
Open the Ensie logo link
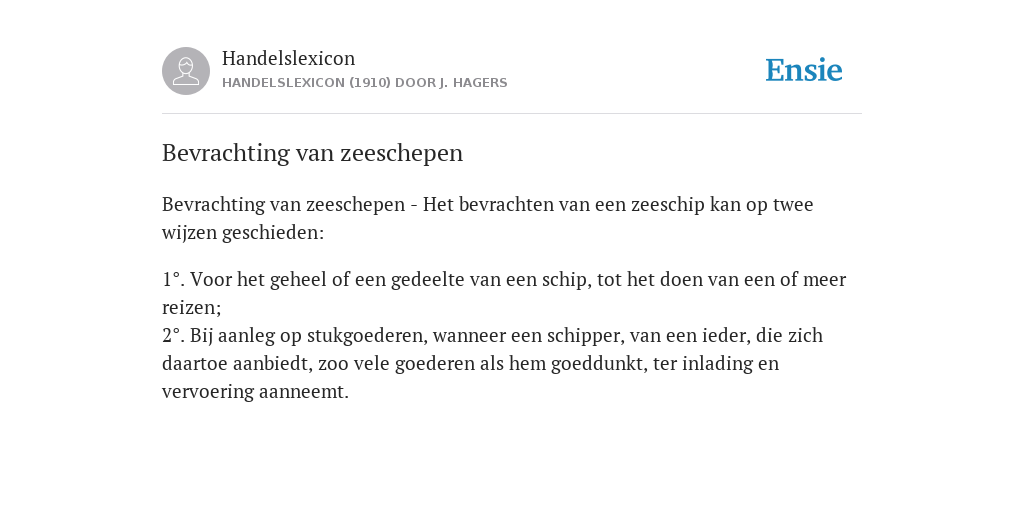(804, 70)
